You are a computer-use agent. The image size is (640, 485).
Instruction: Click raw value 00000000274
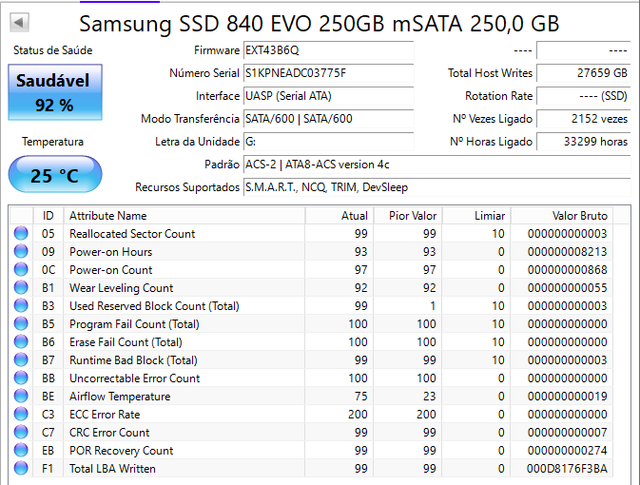click(567, 450)
